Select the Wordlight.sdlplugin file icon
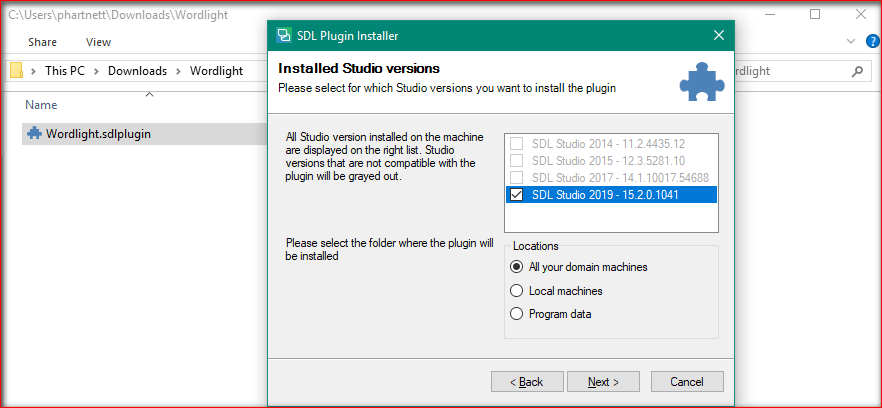The width and height of the screenshot is (882, 408). tap(34, 134)
